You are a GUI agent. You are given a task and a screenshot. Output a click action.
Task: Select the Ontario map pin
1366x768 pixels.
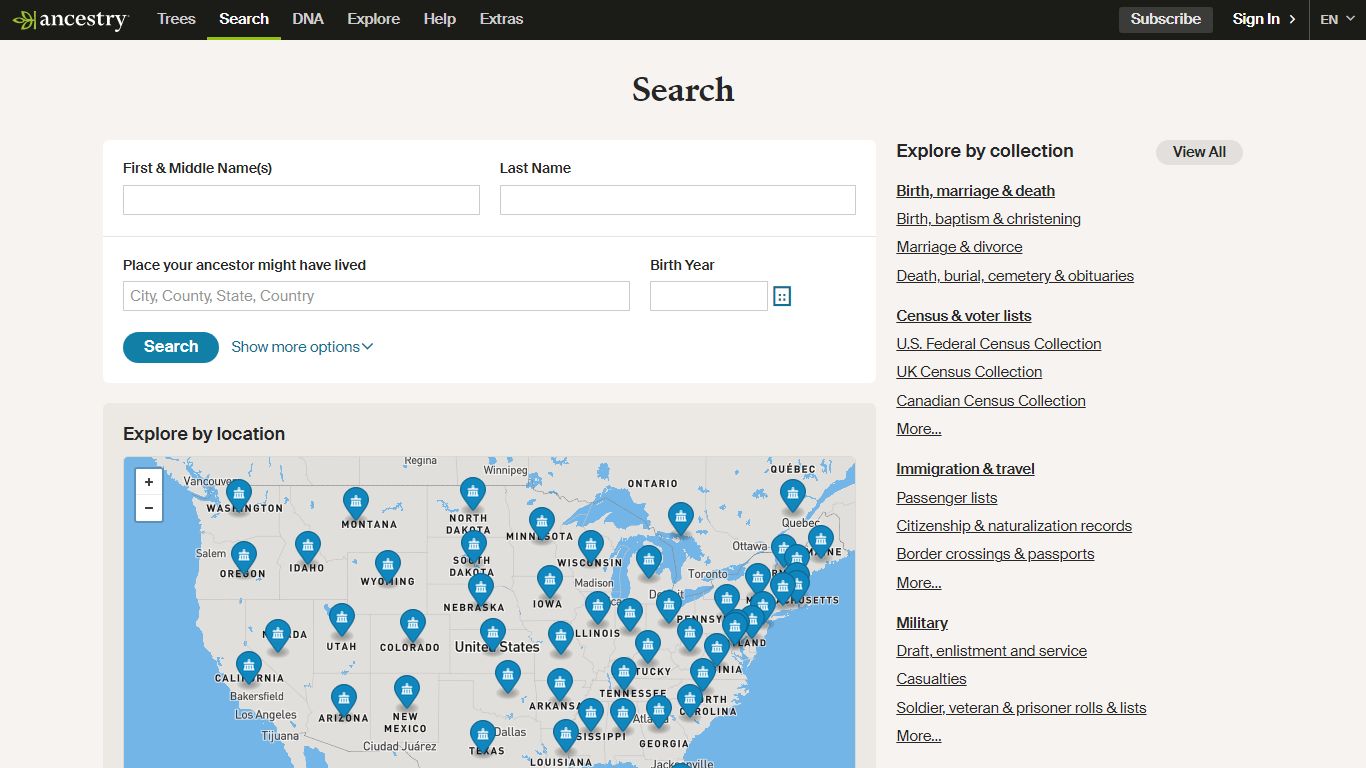coord(681,518)
